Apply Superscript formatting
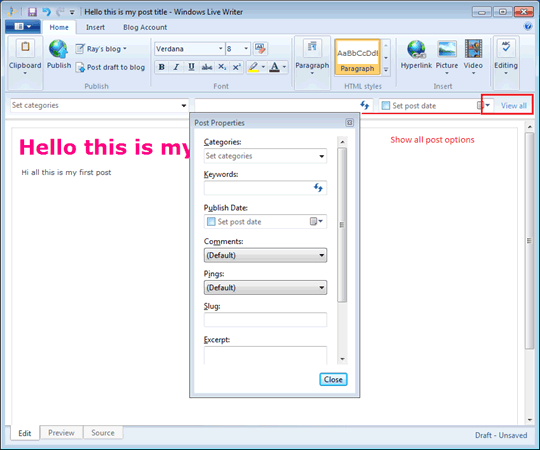Viewport: 540px width, 450px height. pyautogui.click(x=237, y=67)
